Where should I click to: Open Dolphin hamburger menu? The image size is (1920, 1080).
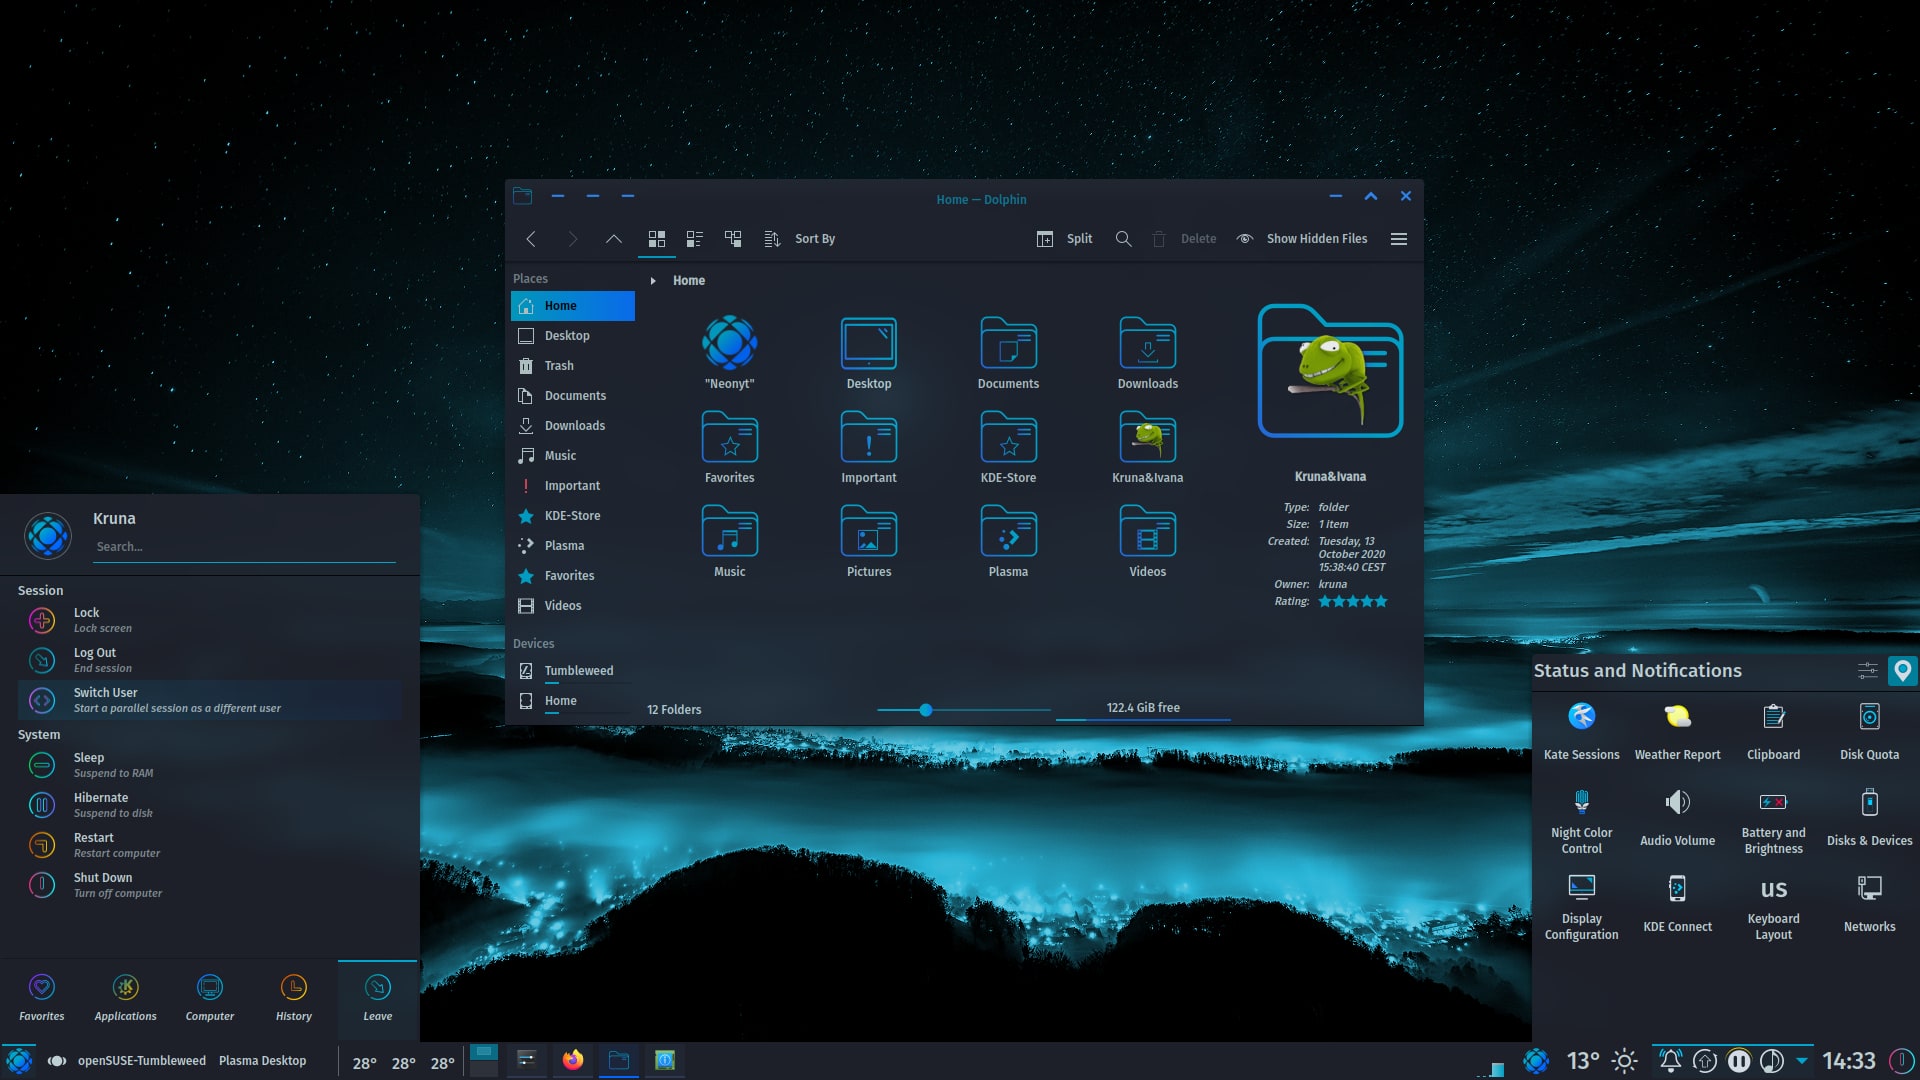tap(1399, 239)
